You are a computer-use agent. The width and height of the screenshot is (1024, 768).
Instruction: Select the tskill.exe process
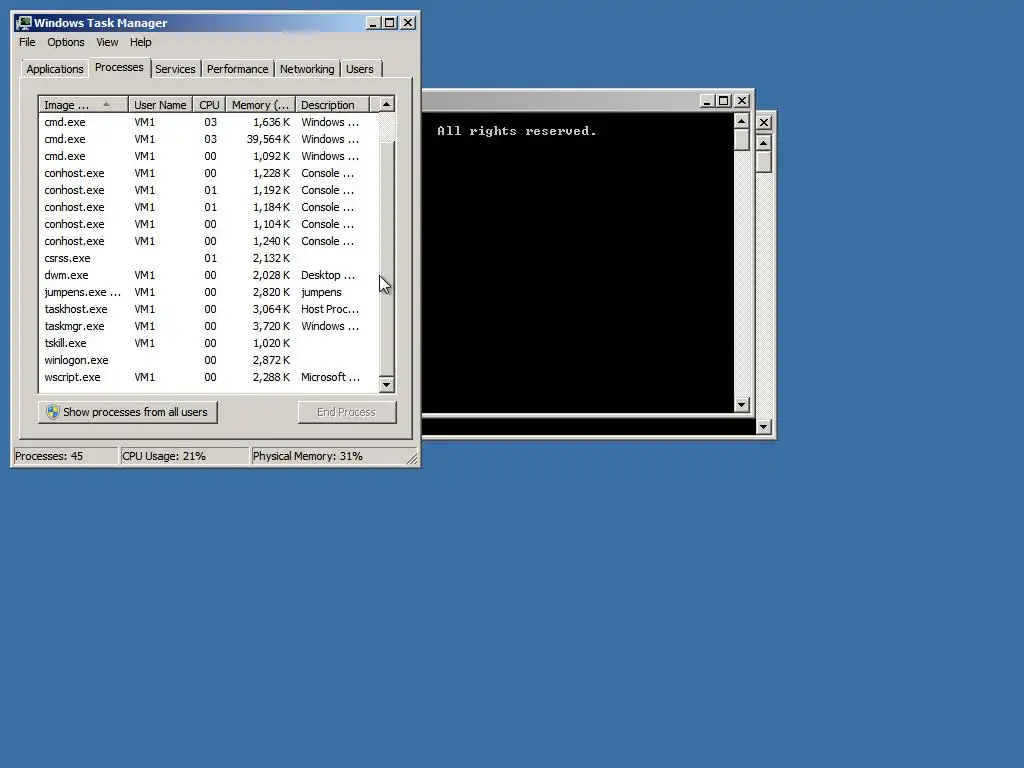(208, 343)
